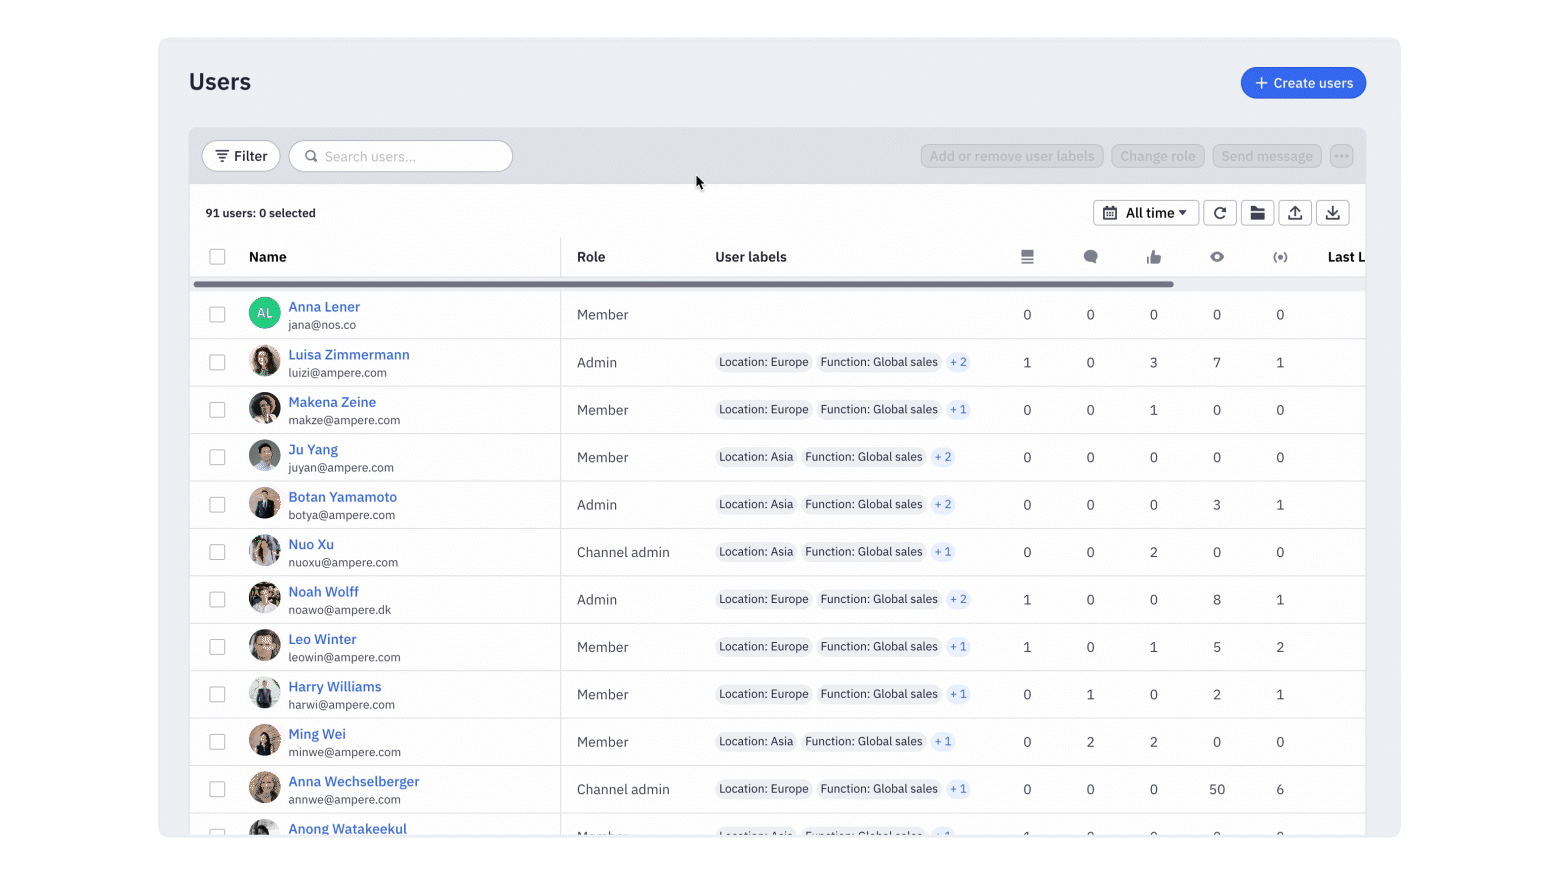Viewport: 1555px width, 875px height.
Task: Sort by the eye views column icon
Action: (1217, 256)
